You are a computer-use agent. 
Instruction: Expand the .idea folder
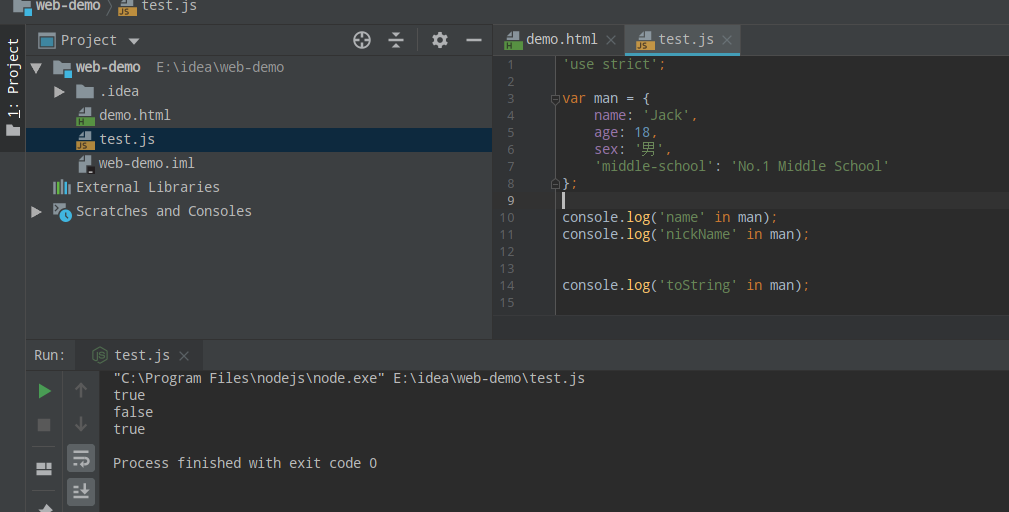pyautogui.click(x=59, y=91)
